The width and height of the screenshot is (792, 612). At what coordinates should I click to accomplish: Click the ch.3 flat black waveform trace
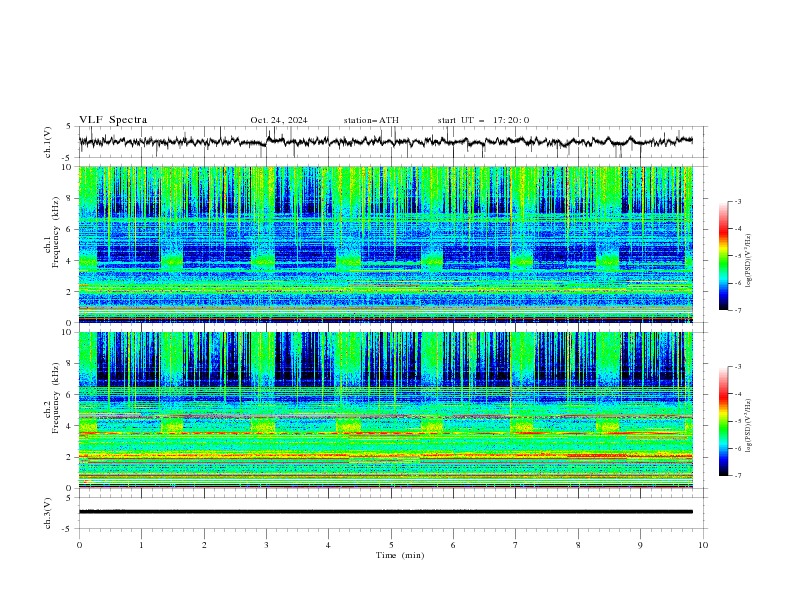click(x=386, y=512)
